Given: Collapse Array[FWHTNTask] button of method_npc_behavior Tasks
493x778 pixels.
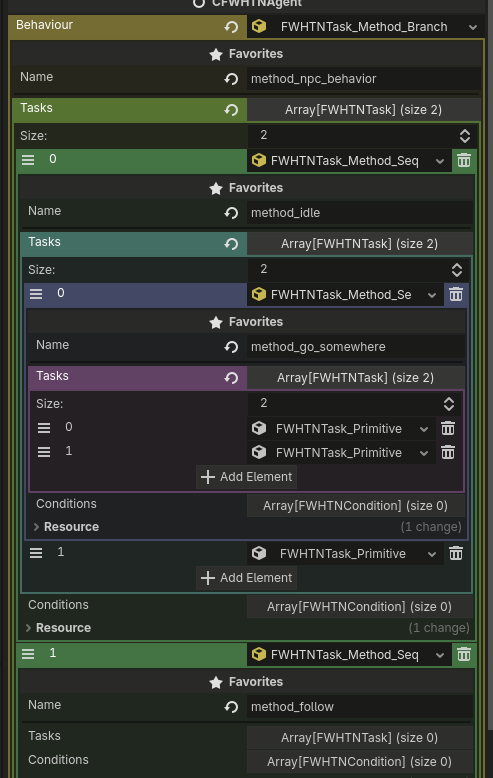Looking at the screenshot, I should [x=363, y=110].
